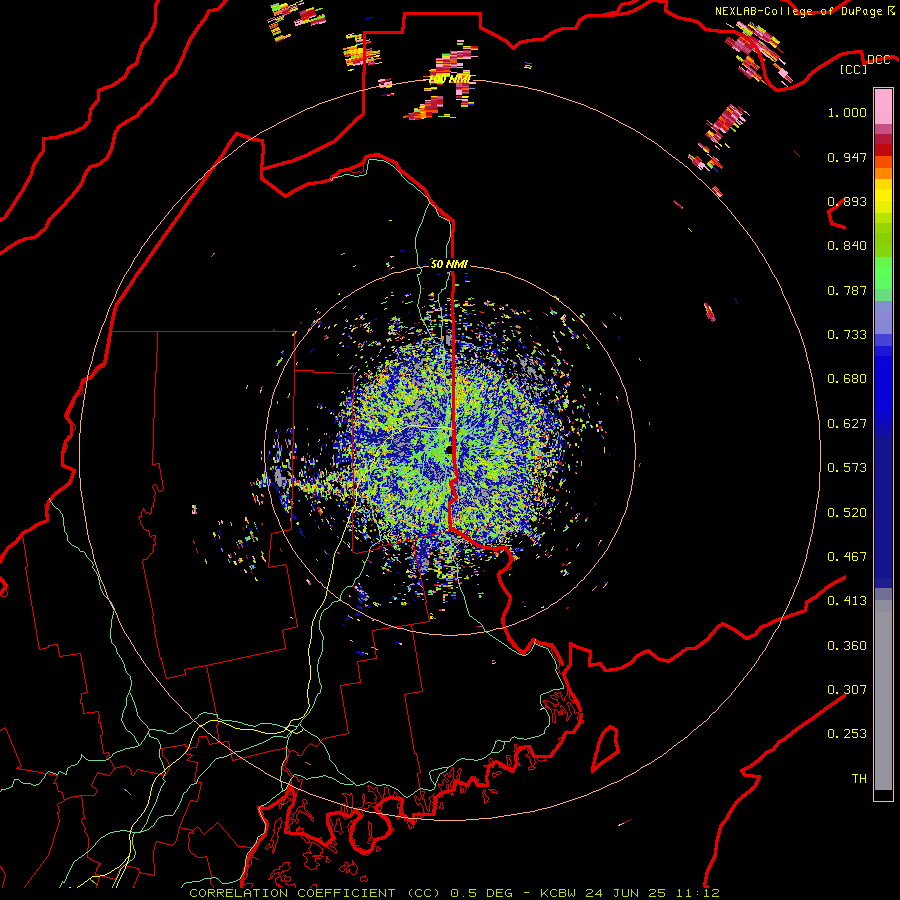Pick the red swatch on the color bar
This screenshot has height=900, width=900.
click(883, 150)
